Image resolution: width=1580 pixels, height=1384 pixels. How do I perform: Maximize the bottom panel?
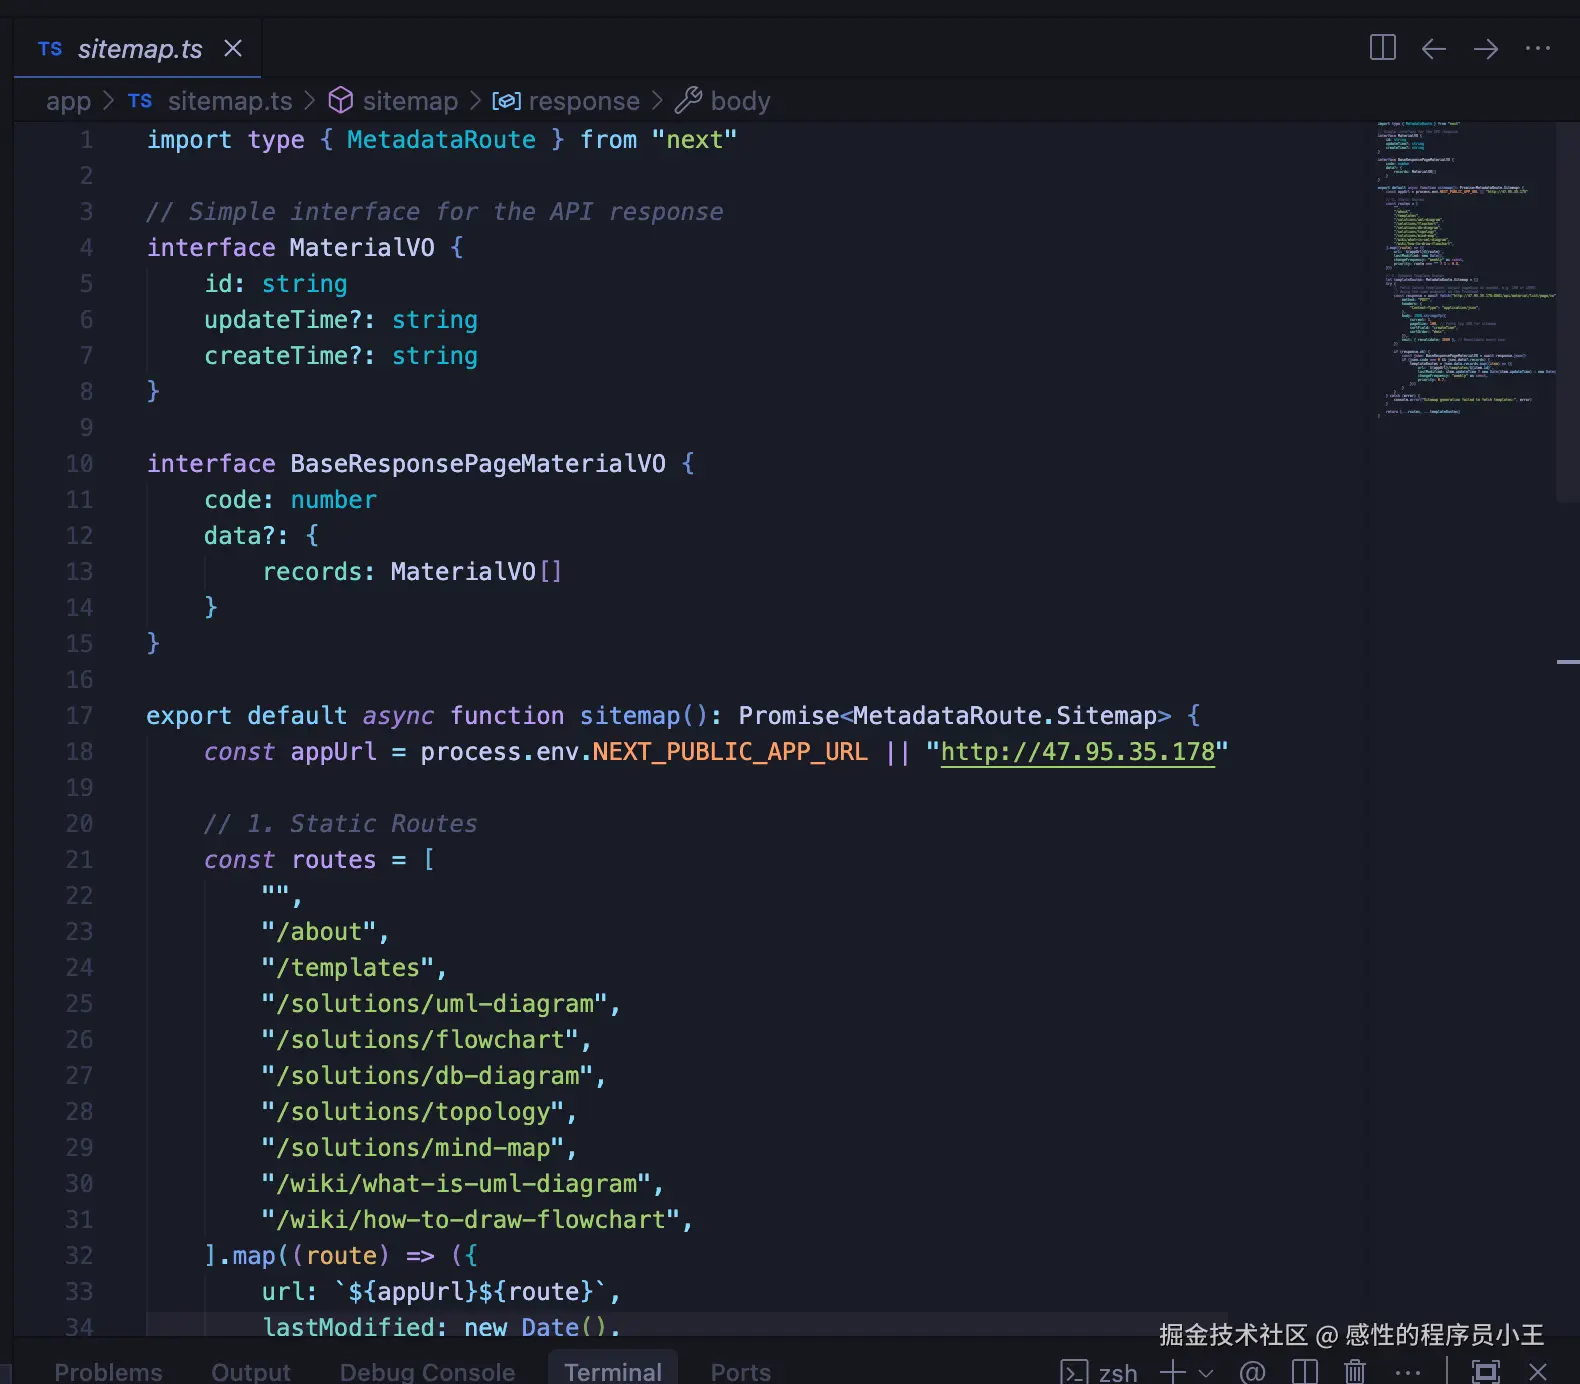point(1486,1372)
